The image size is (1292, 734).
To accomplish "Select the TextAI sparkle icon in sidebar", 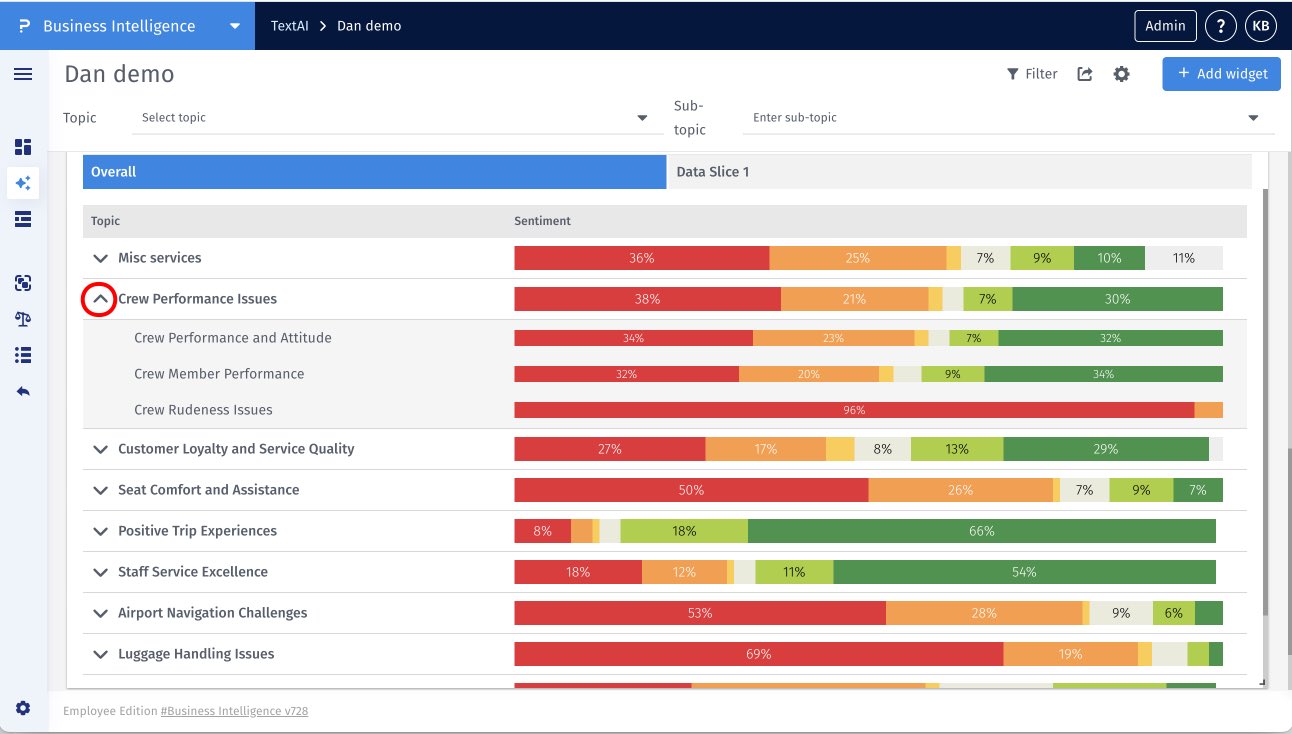I will (x=23, y=183).
